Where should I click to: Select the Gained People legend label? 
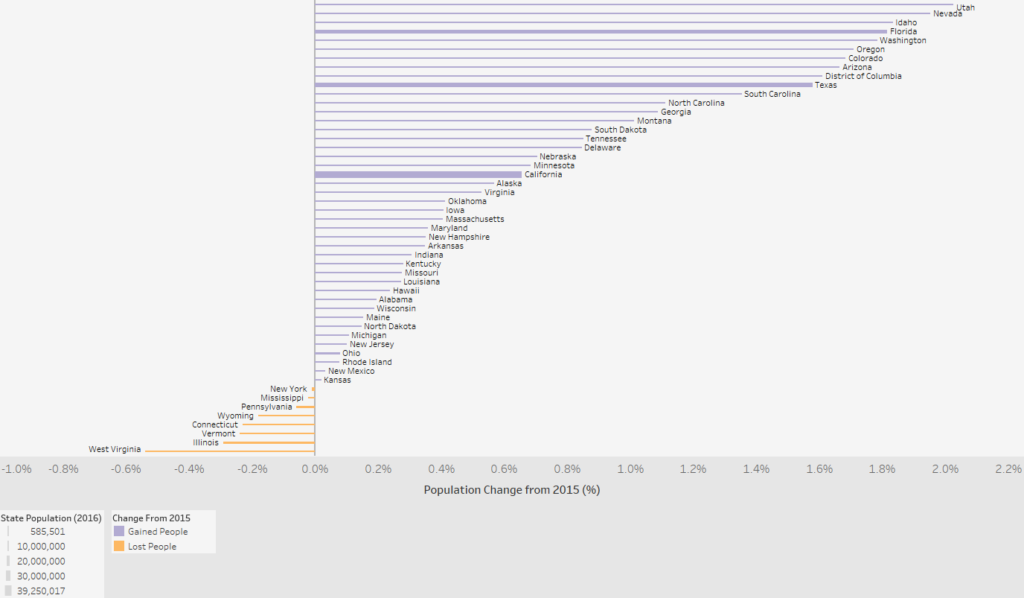[x=158, y=531]
